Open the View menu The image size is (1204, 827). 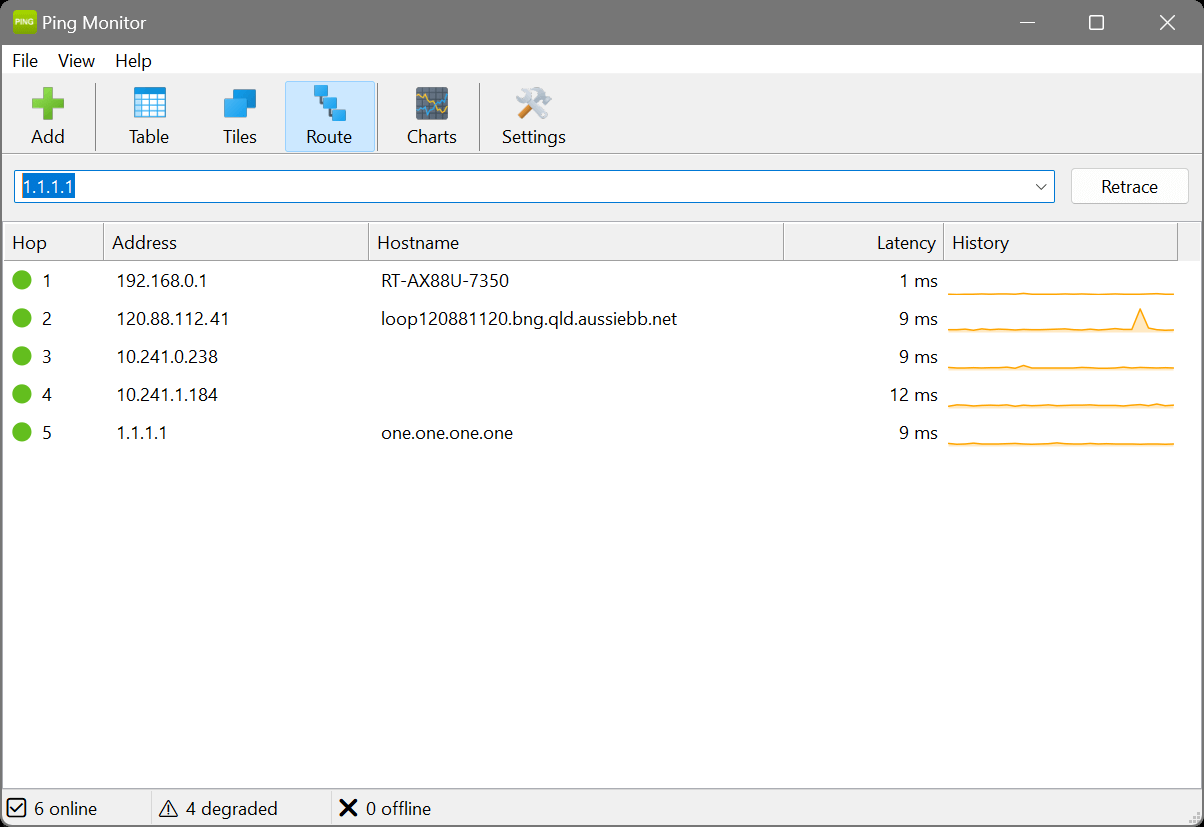(76, 61)
